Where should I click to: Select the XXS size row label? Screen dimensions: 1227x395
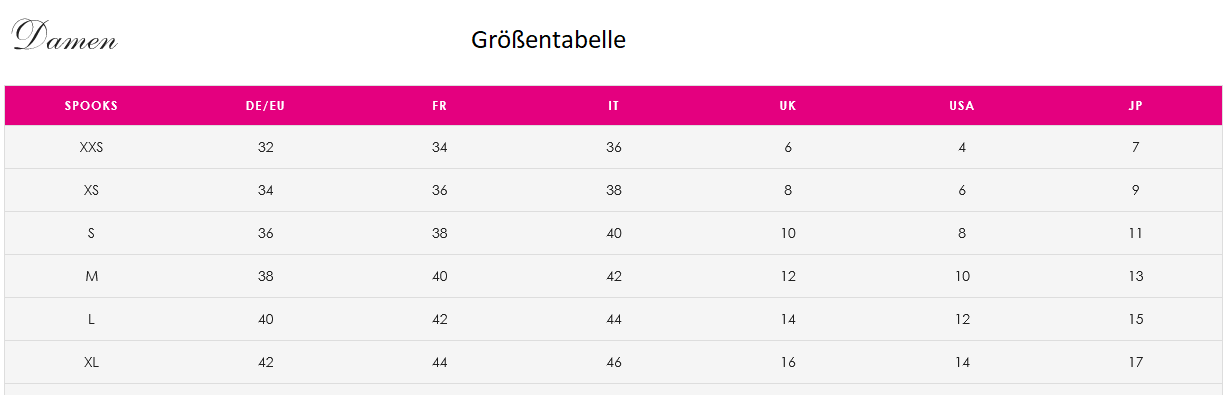click(91, 147)
